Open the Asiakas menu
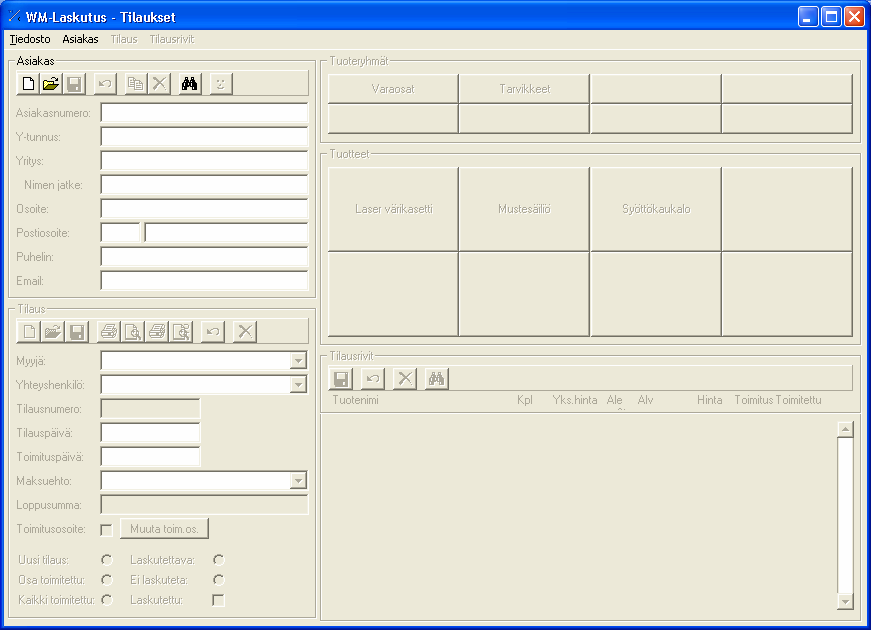871x630 pixels. coord(80,39)
